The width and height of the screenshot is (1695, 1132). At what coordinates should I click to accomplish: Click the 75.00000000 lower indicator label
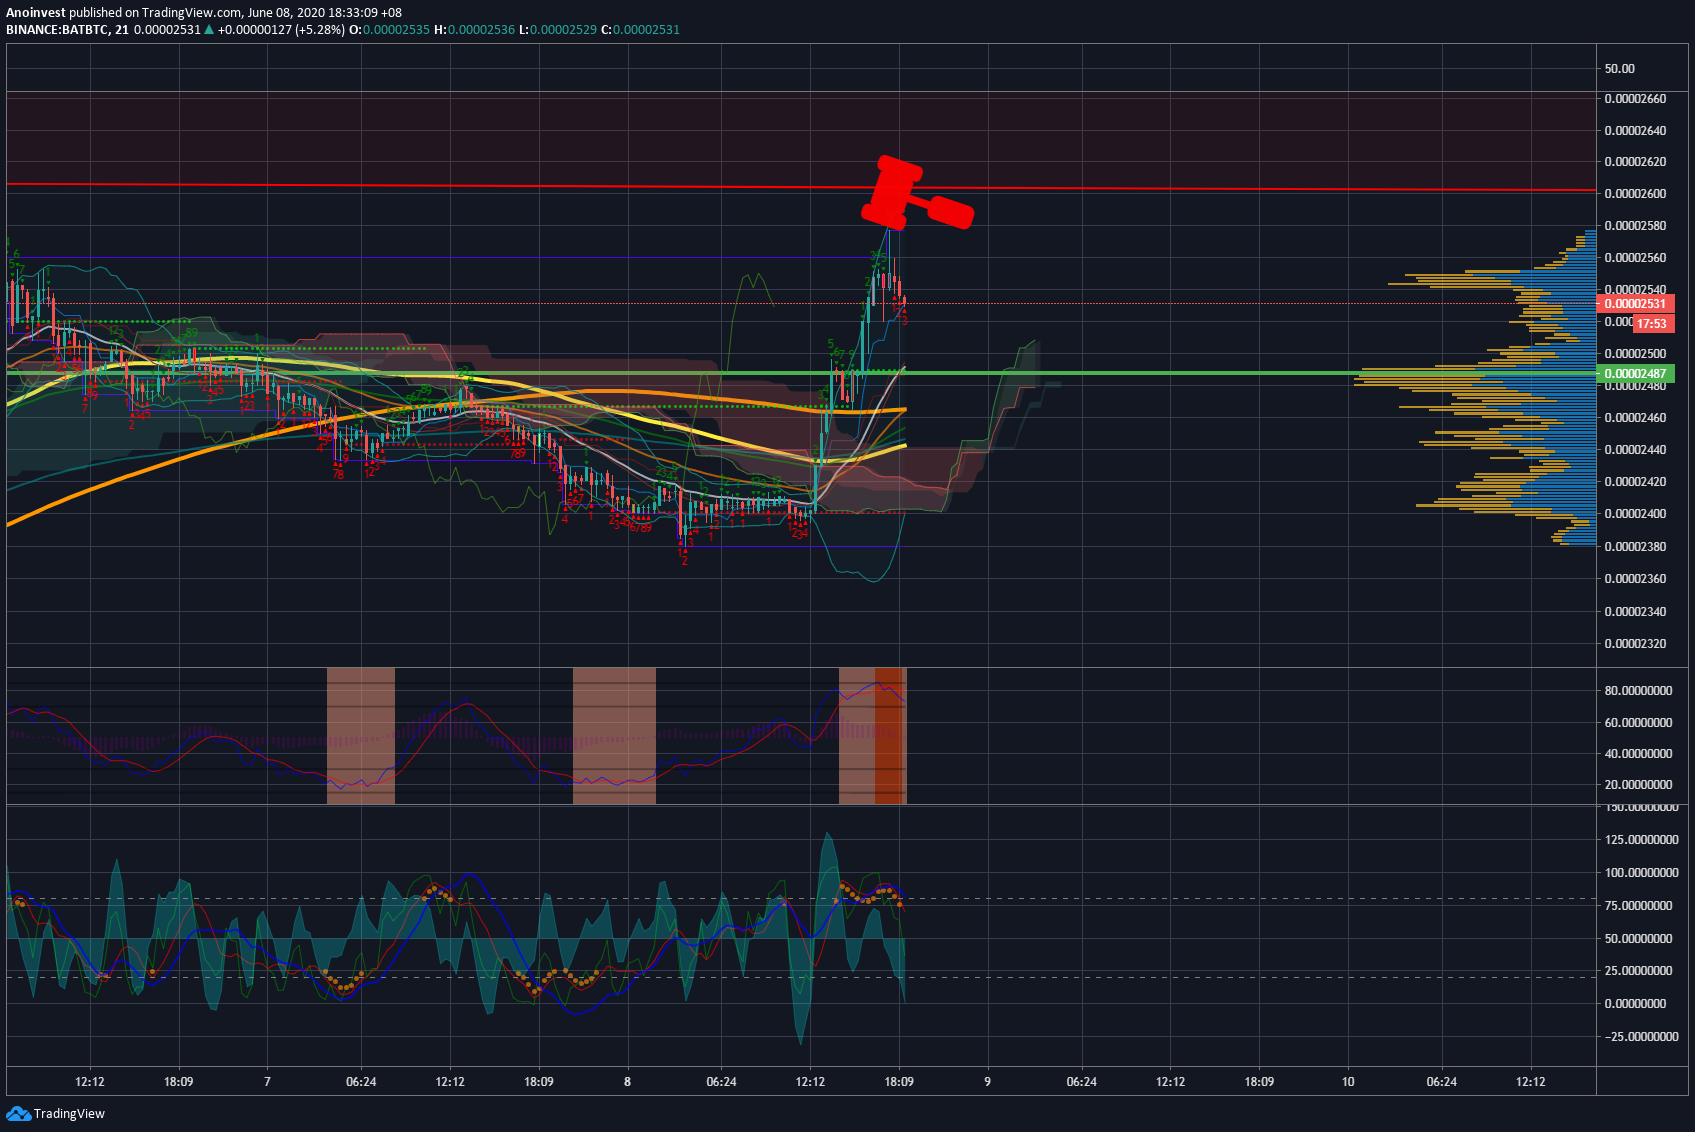coord(1638,906)
